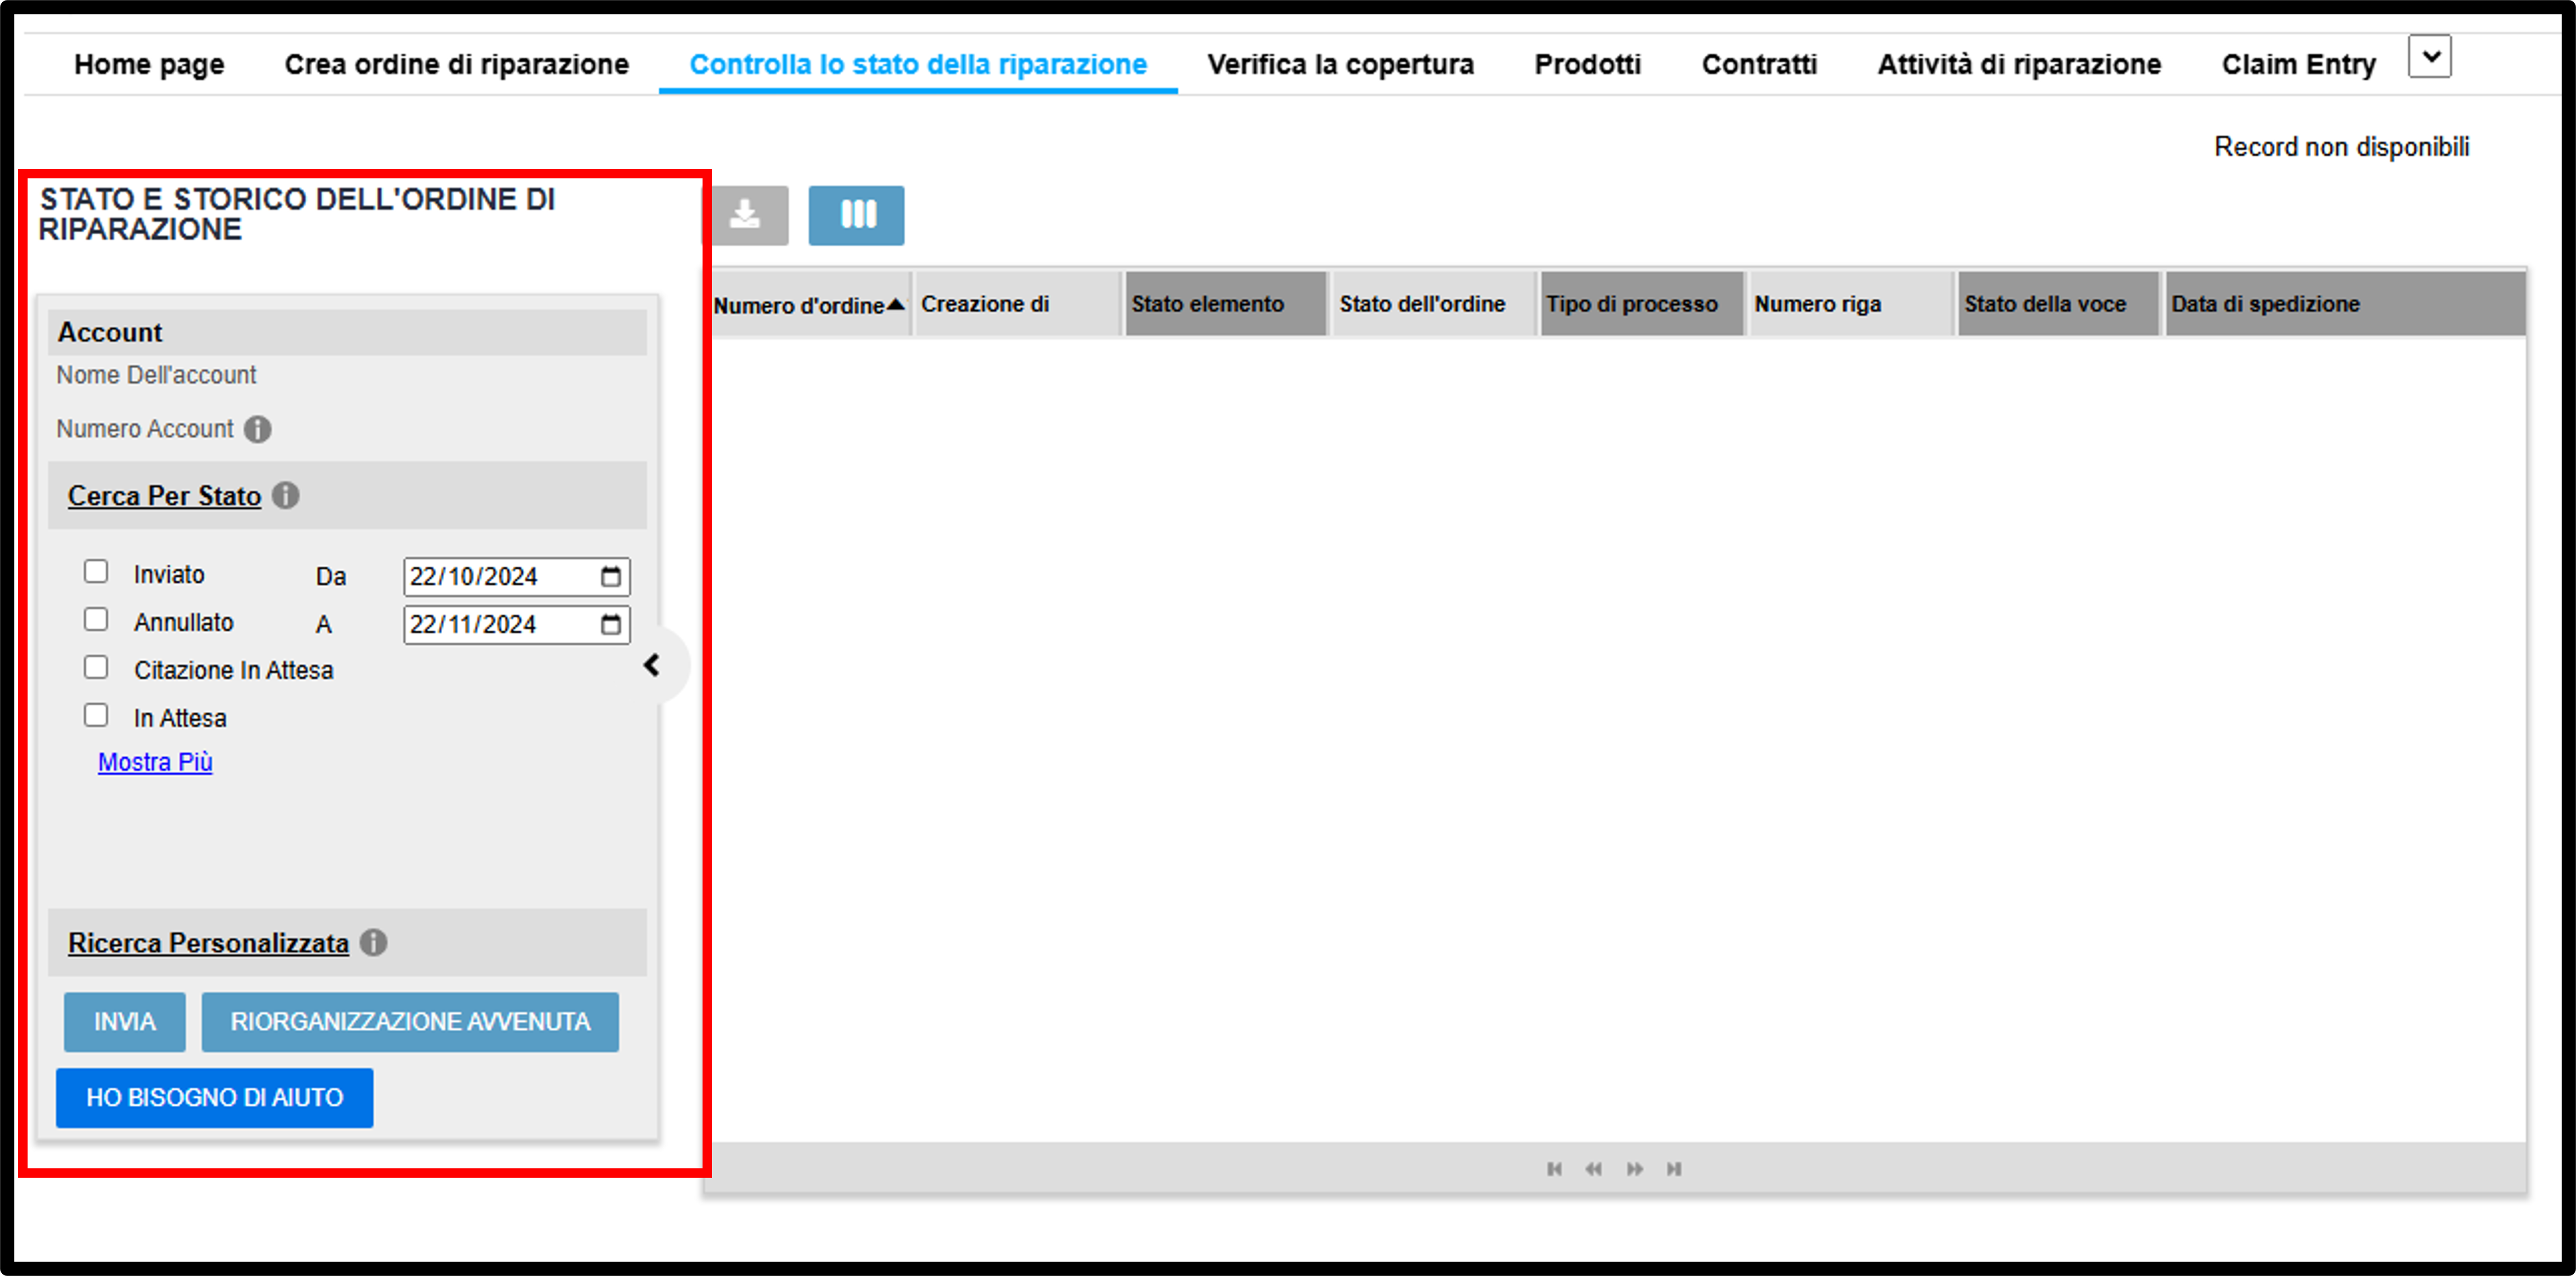Viewport: 2576px width, 1276px height.
Task: Expand the Ricerca Personalizzata section
Action: [208, 942]
